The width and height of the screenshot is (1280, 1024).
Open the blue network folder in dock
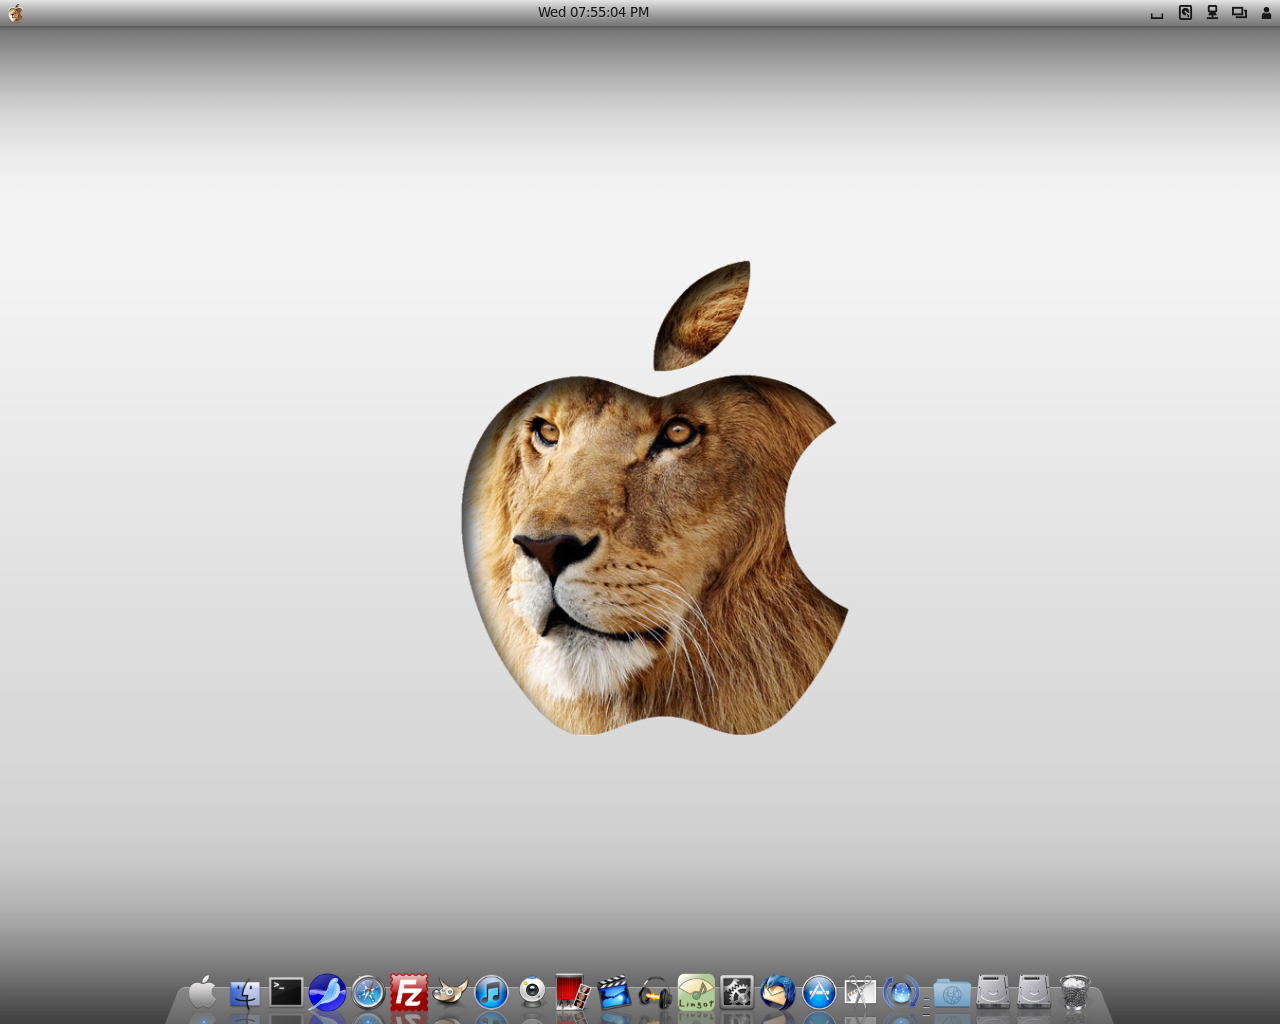952,993
